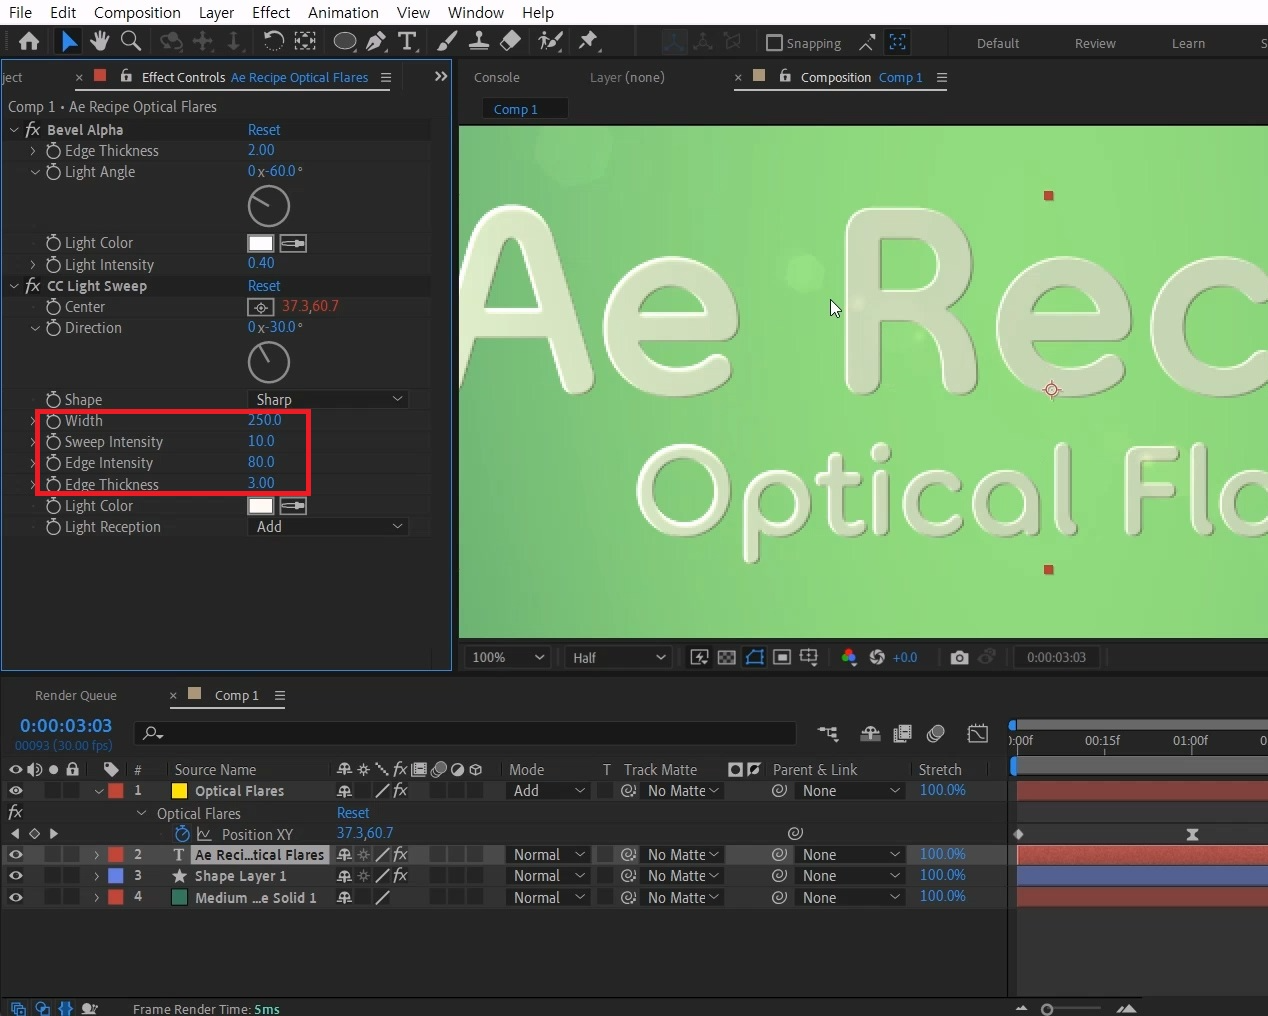Switch to the Review workspace

[1095, 43]
